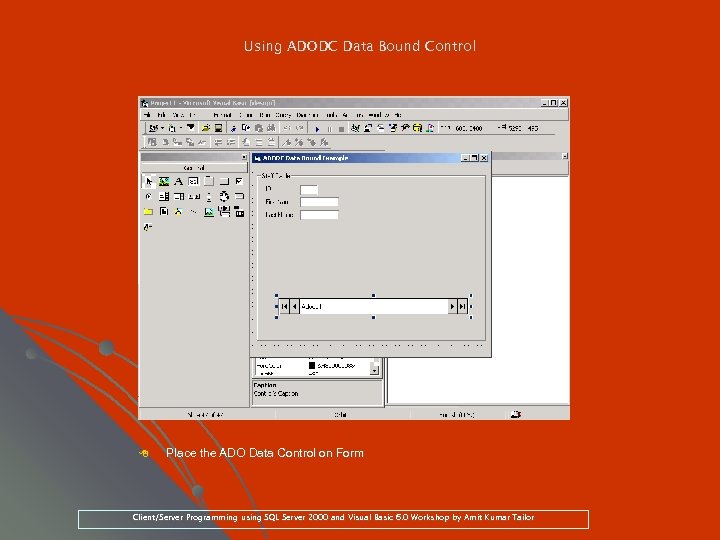The height and width of the screenshot is (540, 720).
Task: Click the First Name text box
Action: 319,202
